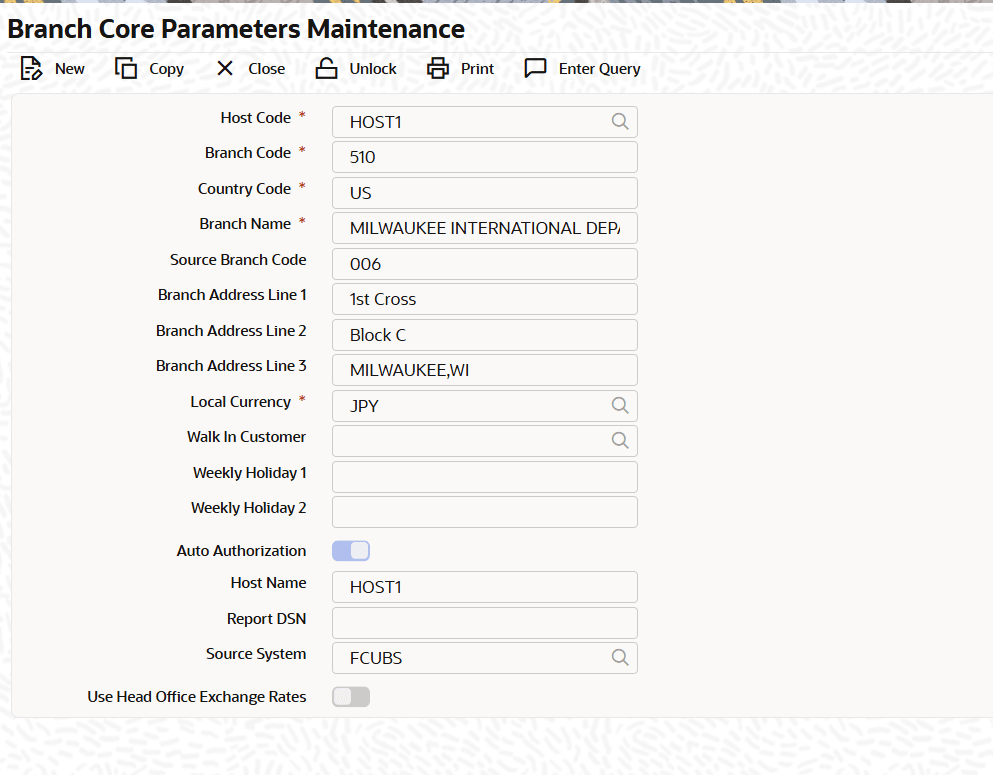Click Branch Address Line 1 field
The width and height of the screenshot is (993, 775).
coord(484,299)
